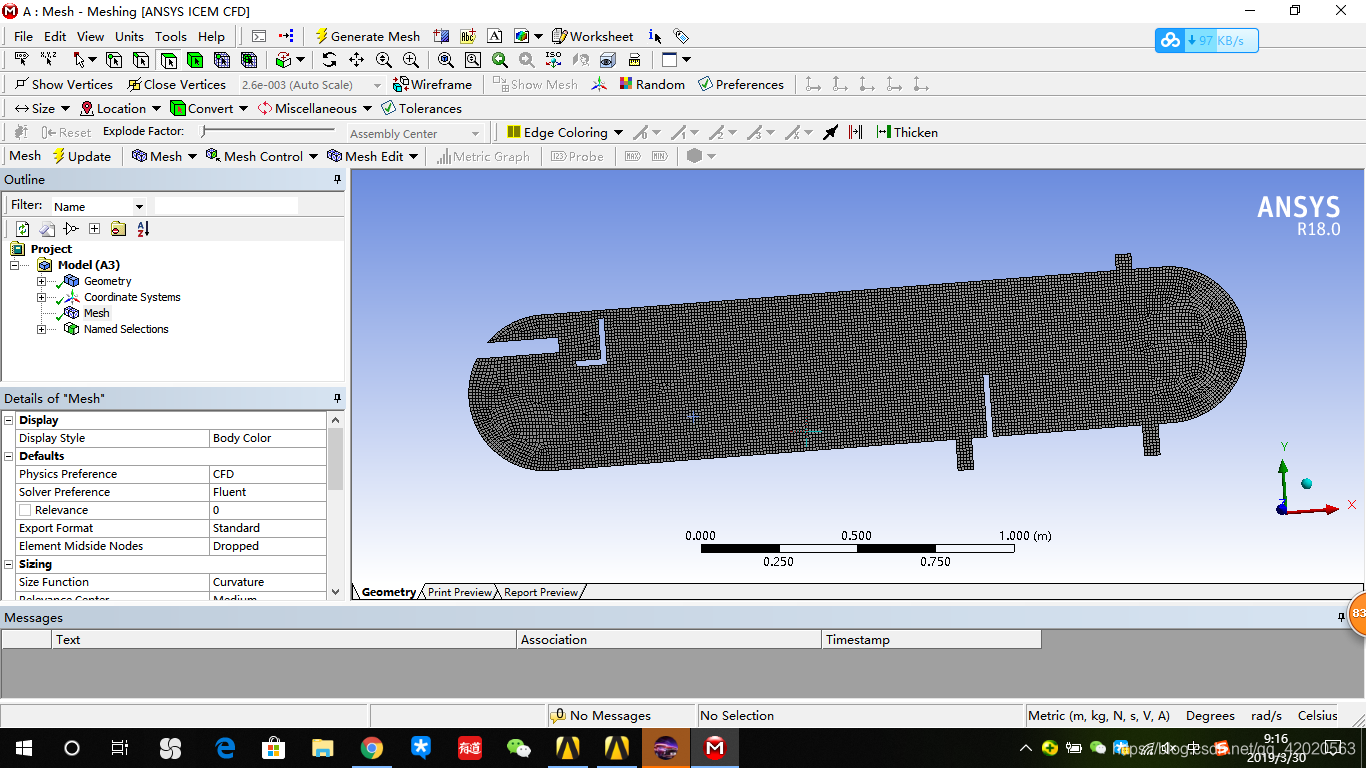Toggle the Messages panel pin
The height and width of the screenshot is (768, 1366).
tap(1341, 618)
